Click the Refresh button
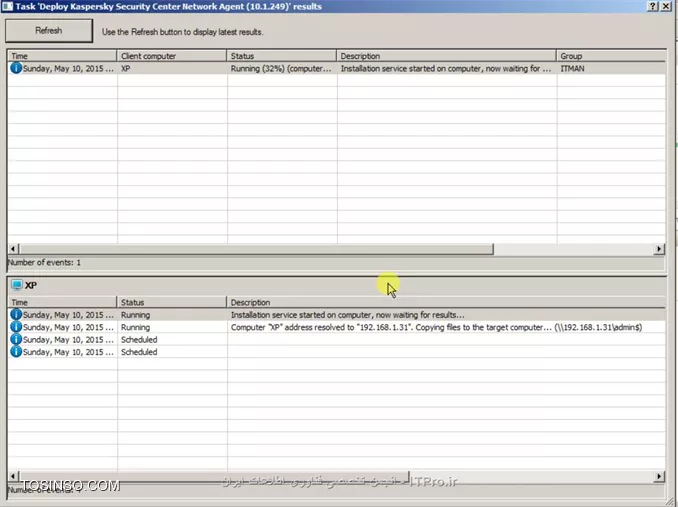This screenshot has height=507, width=678. (49, 31)
